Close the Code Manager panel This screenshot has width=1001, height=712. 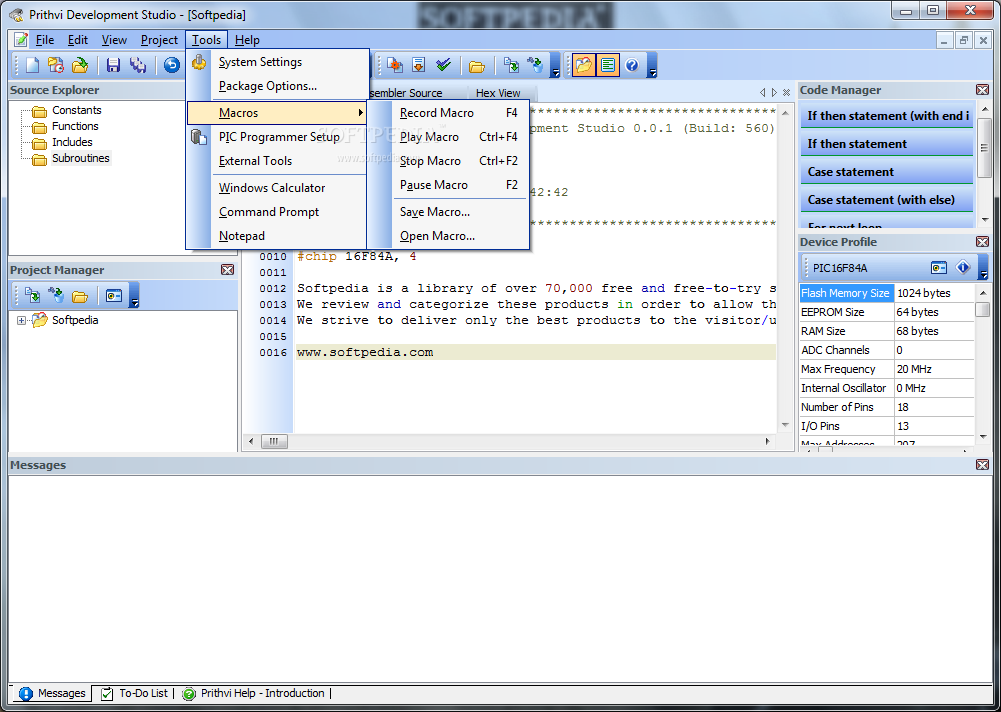tap(982, 90)
